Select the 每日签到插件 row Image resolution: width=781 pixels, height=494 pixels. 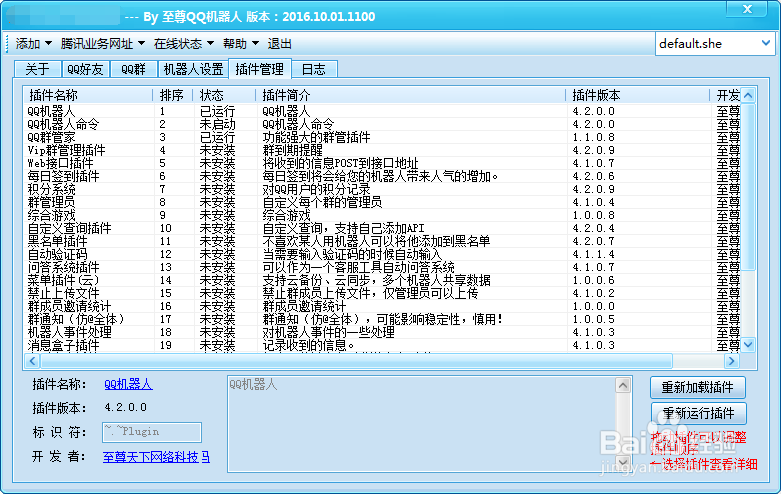(x=382, y=176)
